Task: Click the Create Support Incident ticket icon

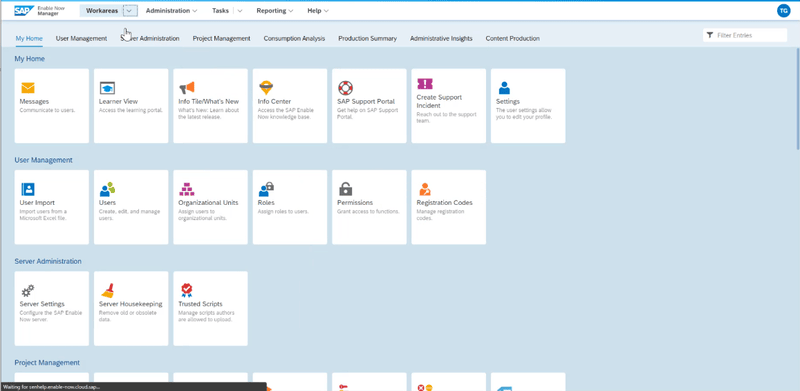Action: pyautogui.click(x=424, y=84)
